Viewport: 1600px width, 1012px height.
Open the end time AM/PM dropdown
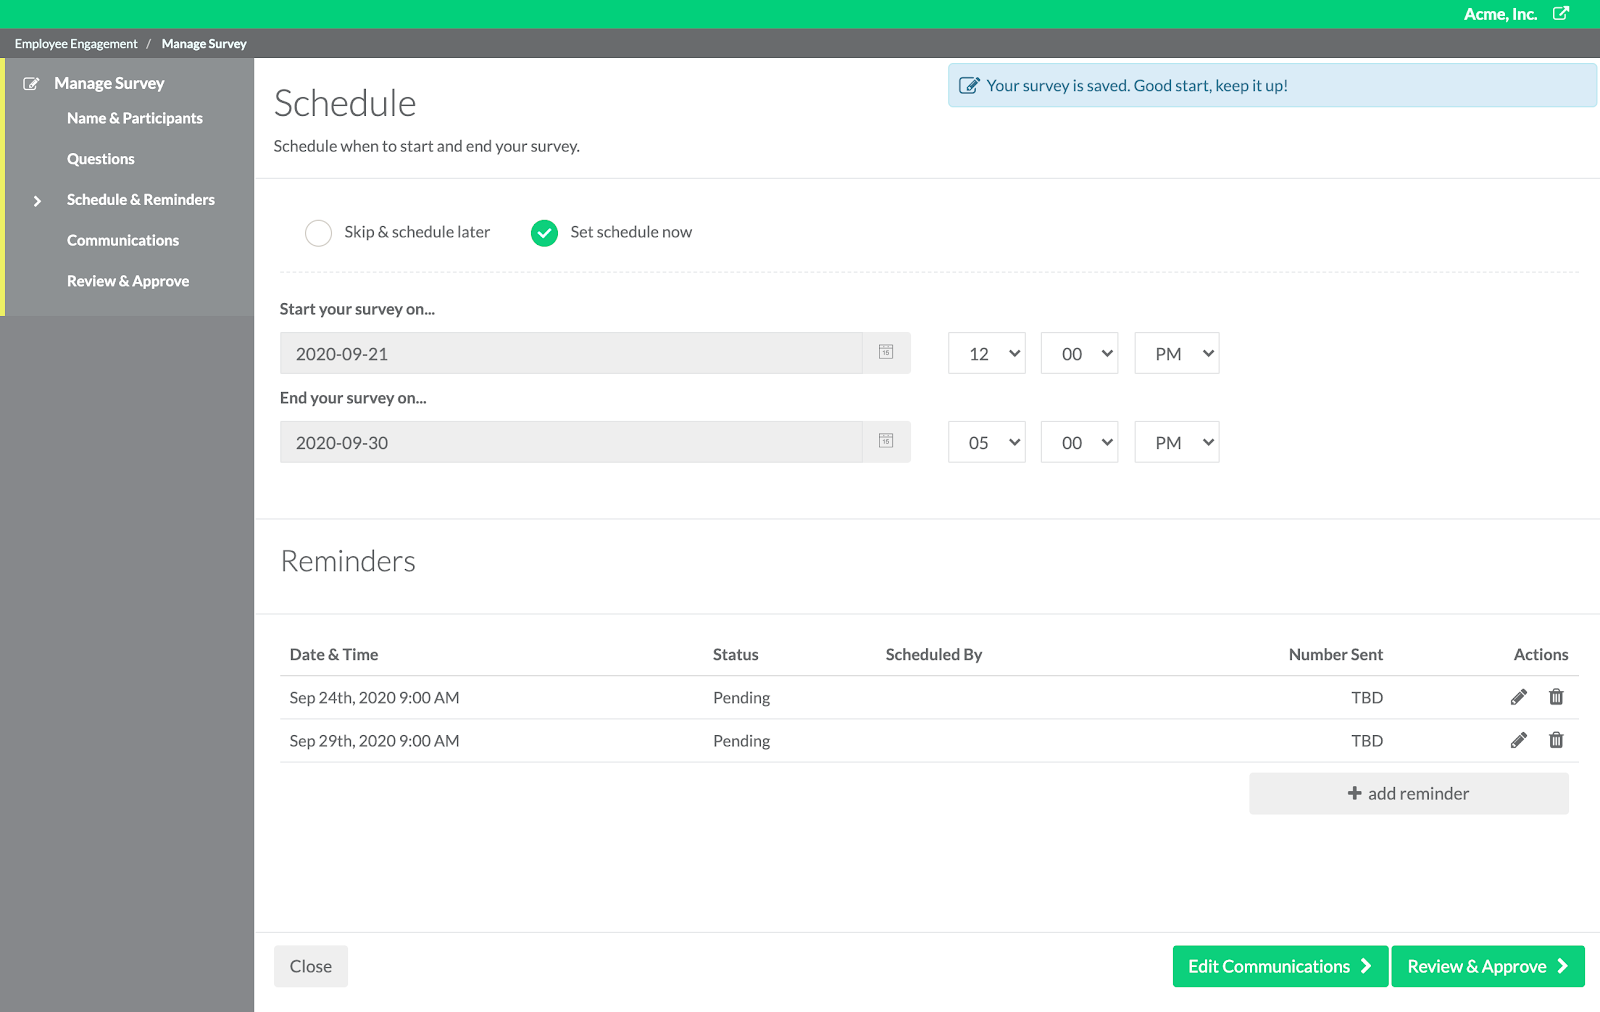[x=1177, y=442]
